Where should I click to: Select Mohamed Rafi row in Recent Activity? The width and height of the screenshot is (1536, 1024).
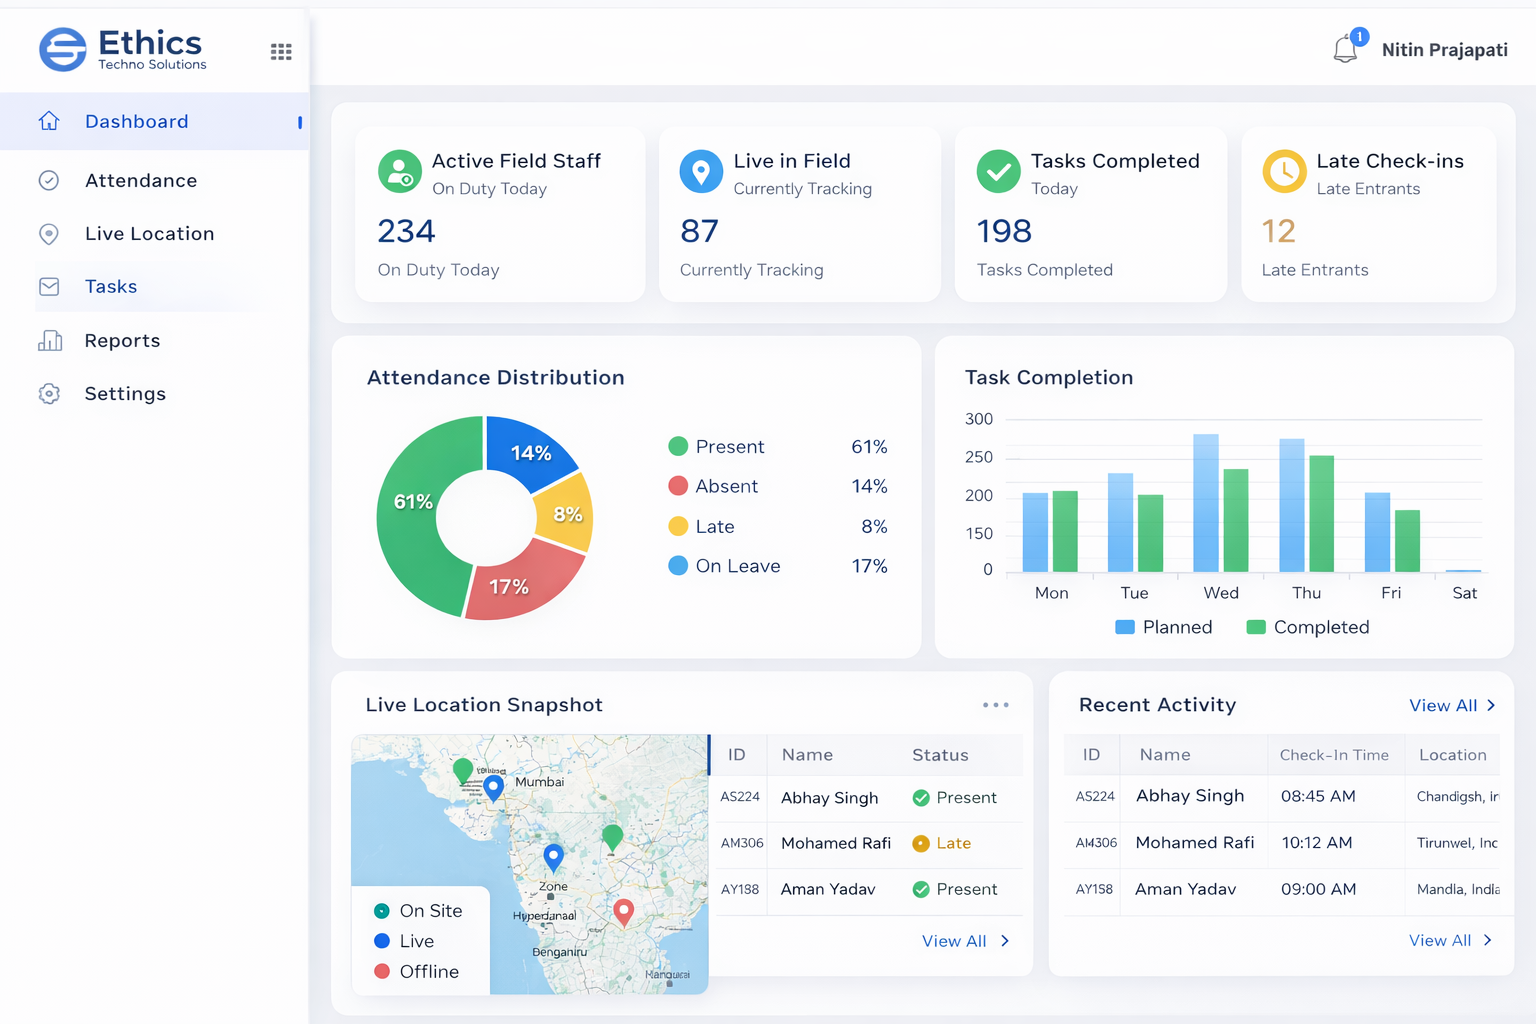coord(1194,843)
